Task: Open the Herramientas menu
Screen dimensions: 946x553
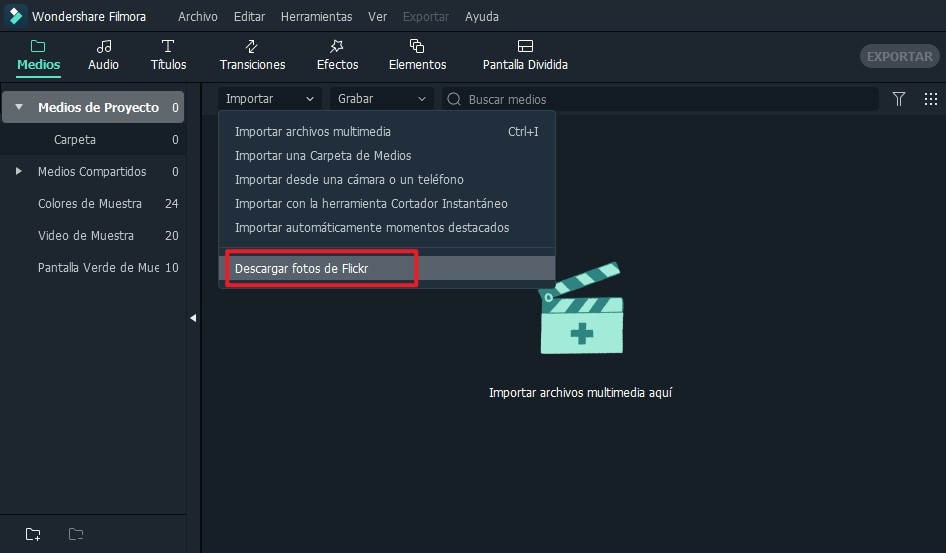Action: [x=316, y=16]
